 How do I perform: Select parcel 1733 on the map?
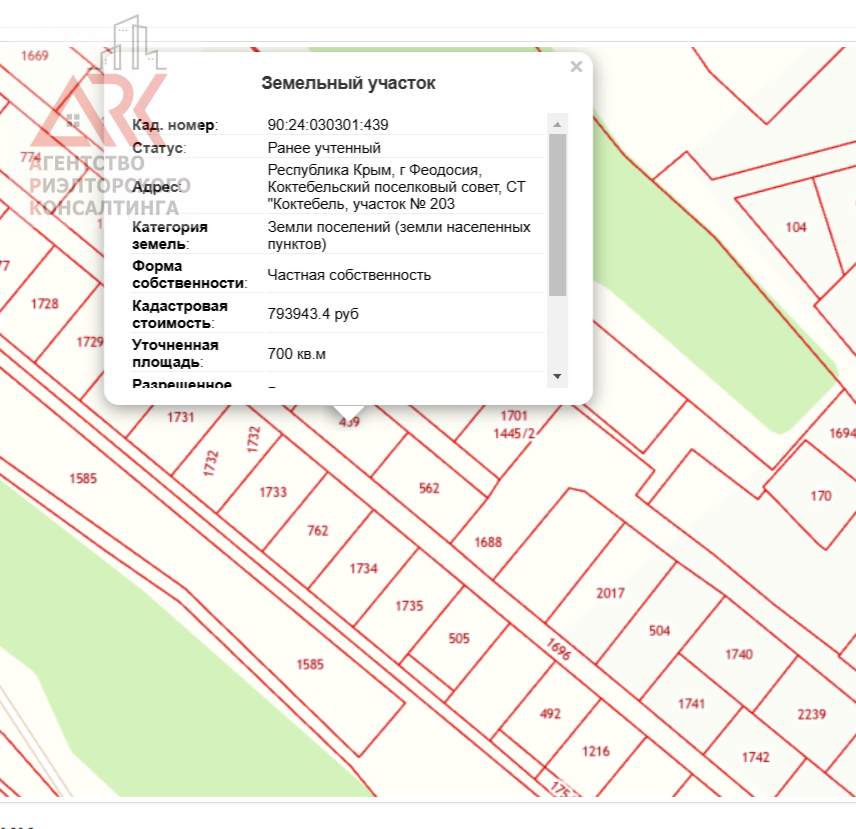[x=273, y=492]
